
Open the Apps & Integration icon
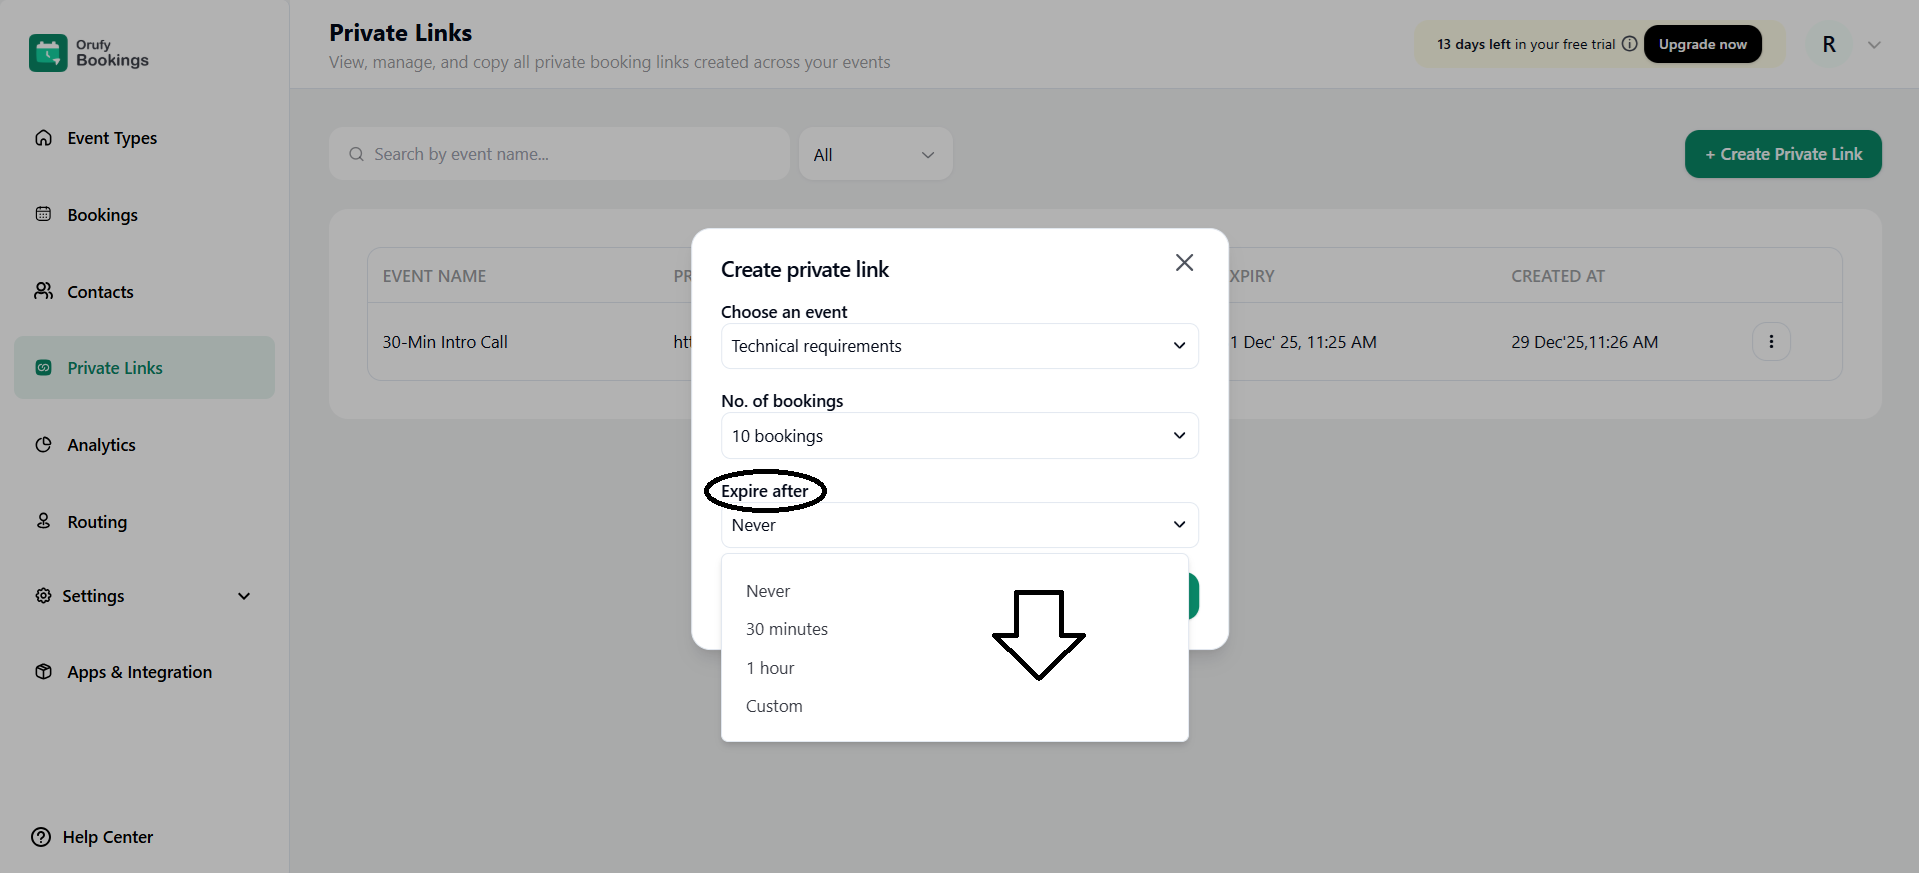[x=44, y=671]
